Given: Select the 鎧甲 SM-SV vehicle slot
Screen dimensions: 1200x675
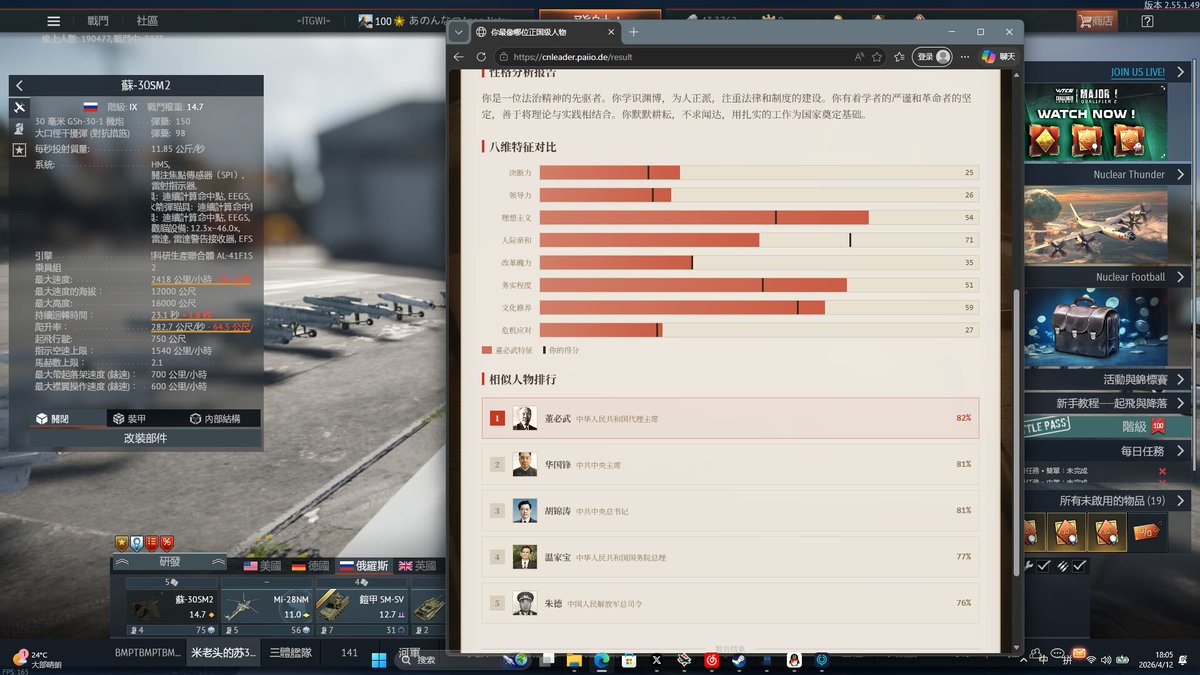Looking at the screenshot, I should (362, 606).
